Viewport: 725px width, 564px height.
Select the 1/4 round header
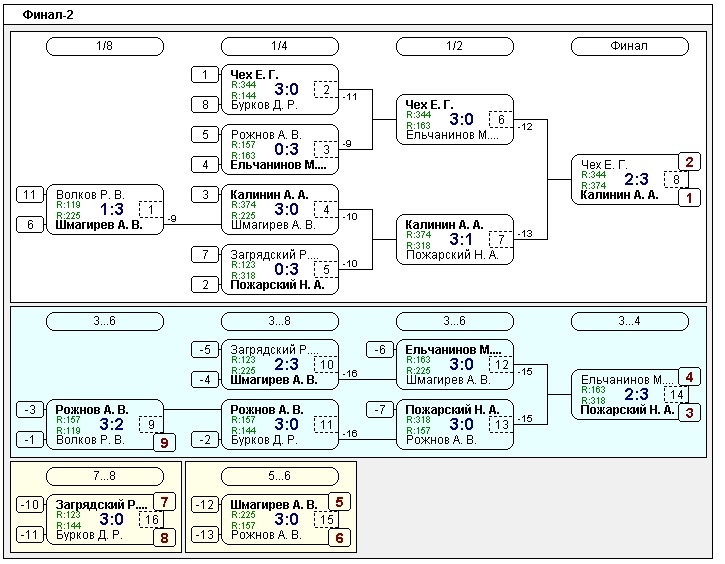pyautogui.click(x=279, y=46)
